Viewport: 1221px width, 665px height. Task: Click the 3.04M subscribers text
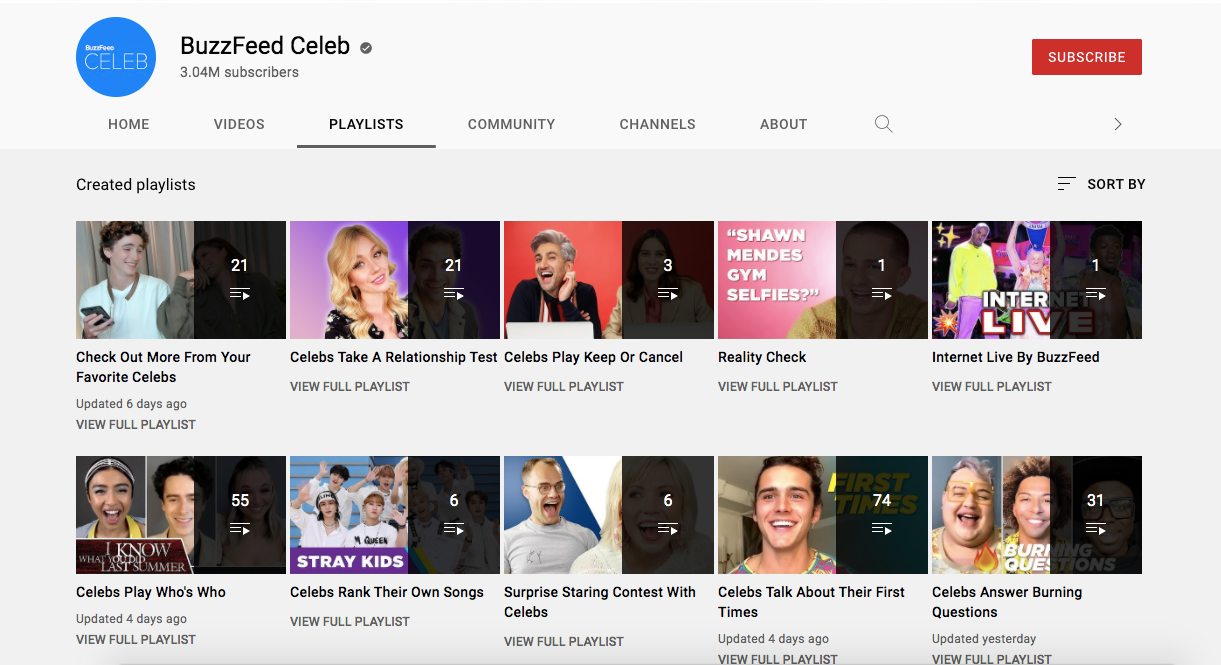[239, 72]
